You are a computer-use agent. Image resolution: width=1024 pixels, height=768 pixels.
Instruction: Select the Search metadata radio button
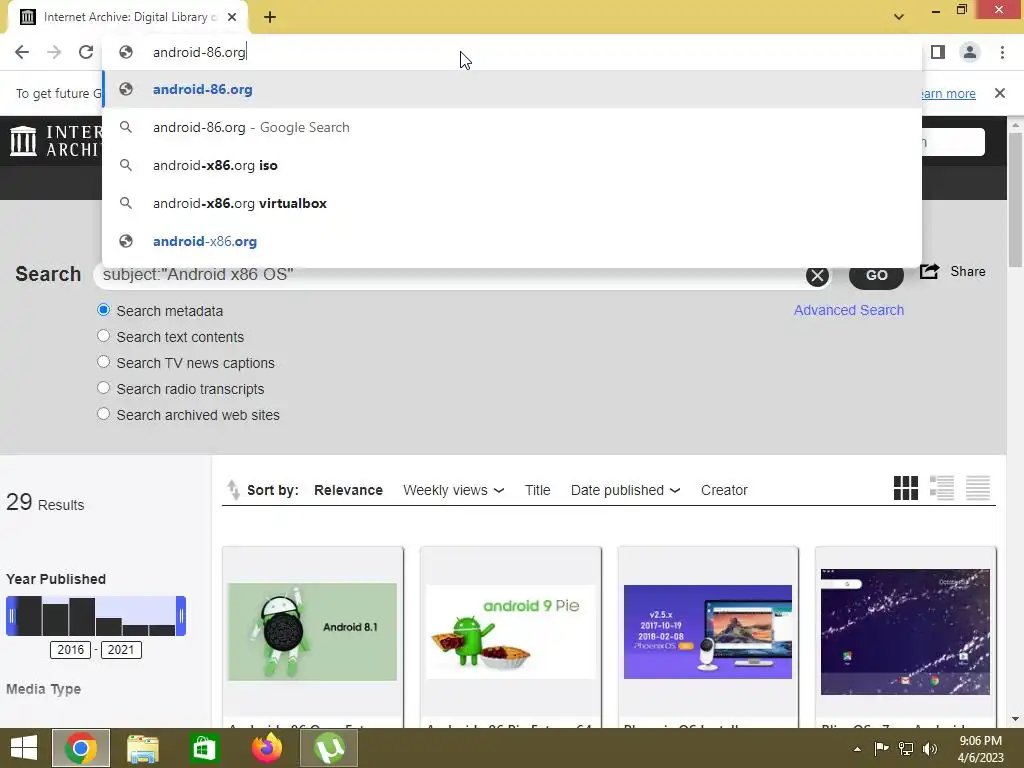click(x=103, y=310)
